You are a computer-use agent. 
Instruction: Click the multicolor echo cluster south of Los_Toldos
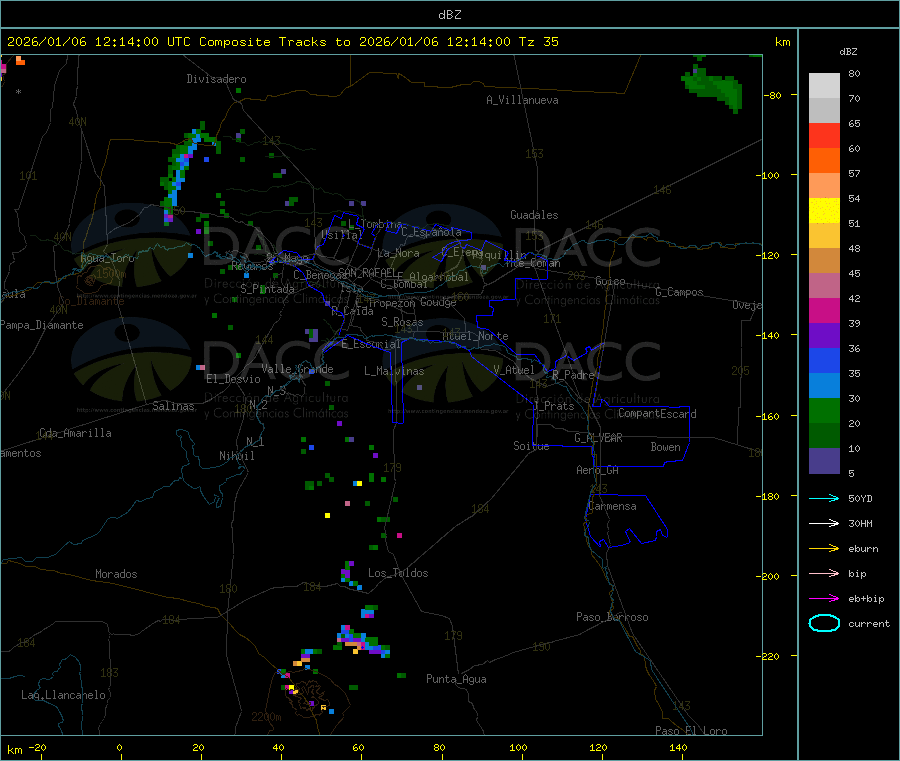363,642
